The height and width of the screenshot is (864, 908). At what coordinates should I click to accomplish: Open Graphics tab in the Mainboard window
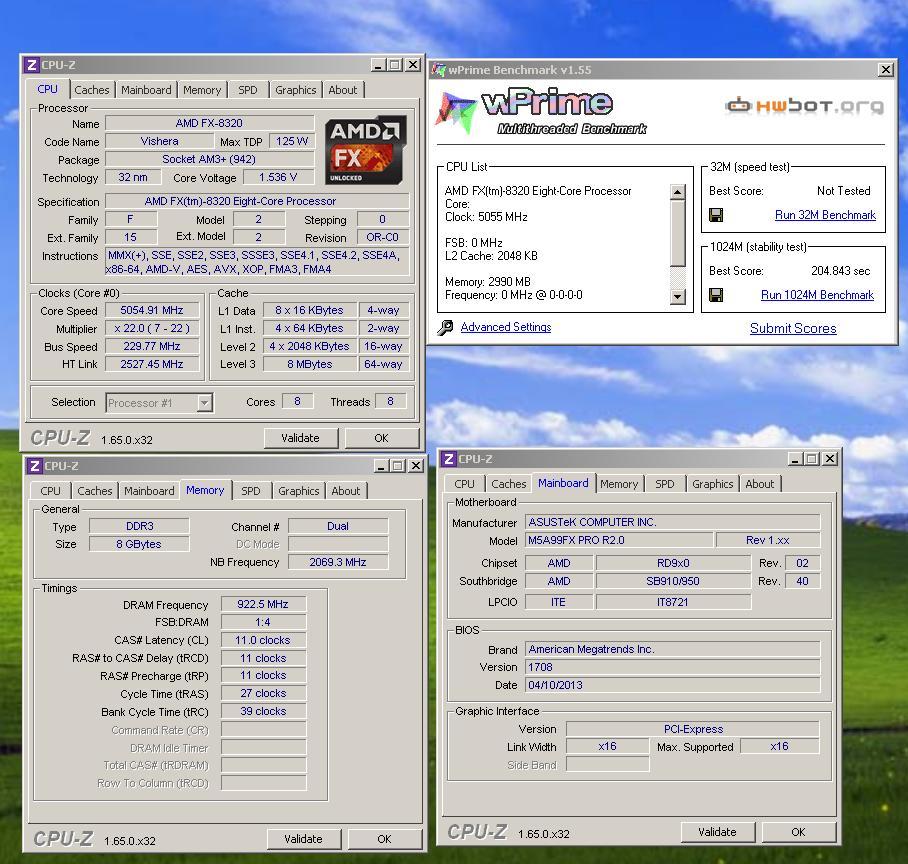click(712, 484)
